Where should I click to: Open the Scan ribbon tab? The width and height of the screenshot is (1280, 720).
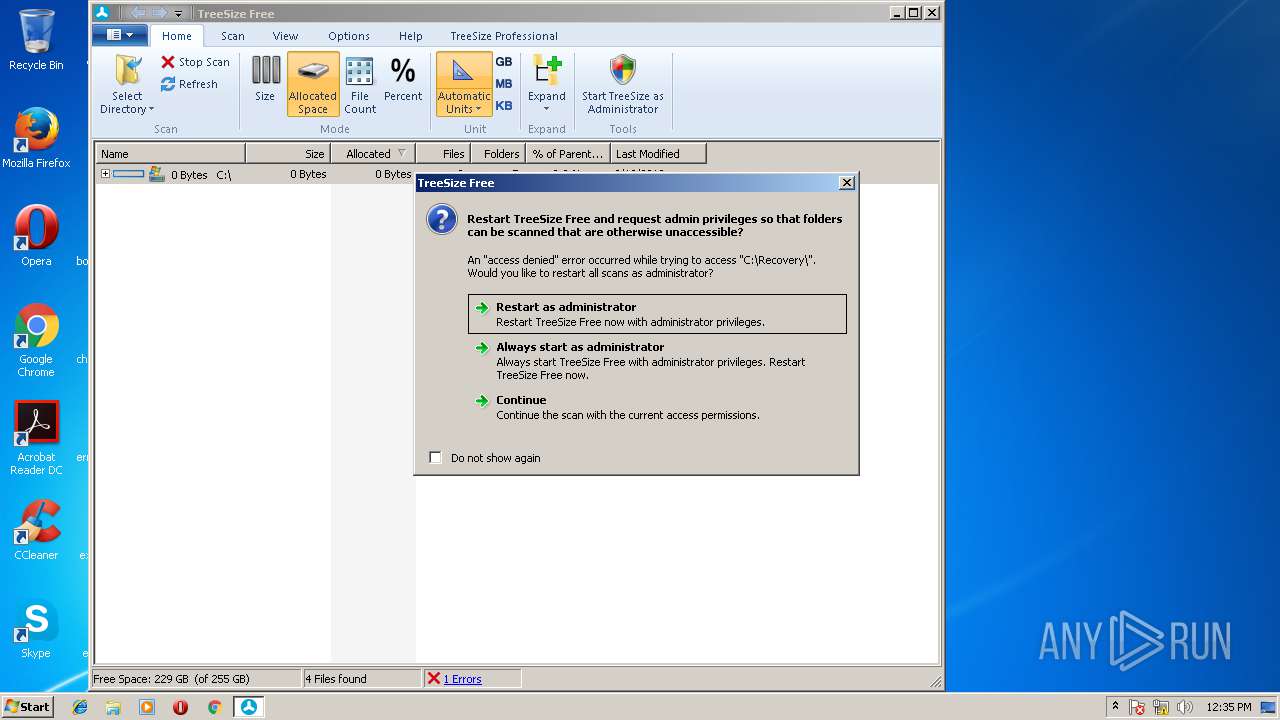point(233,36)
